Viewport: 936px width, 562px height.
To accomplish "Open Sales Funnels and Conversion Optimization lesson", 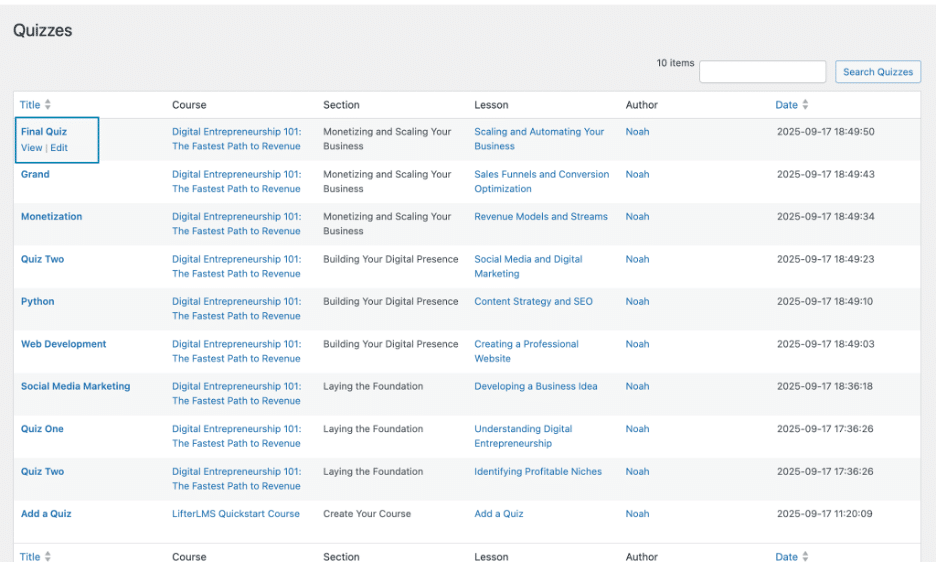I will coord(541,182).
